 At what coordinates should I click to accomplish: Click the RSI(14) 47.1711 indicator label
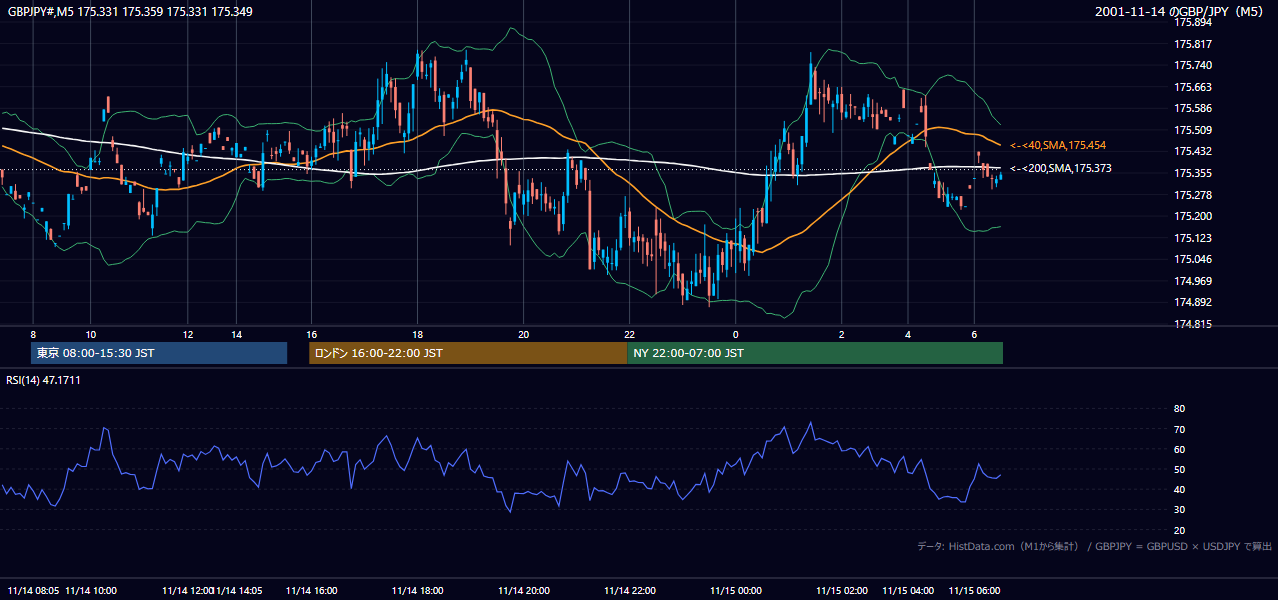(x=43, y=380)
